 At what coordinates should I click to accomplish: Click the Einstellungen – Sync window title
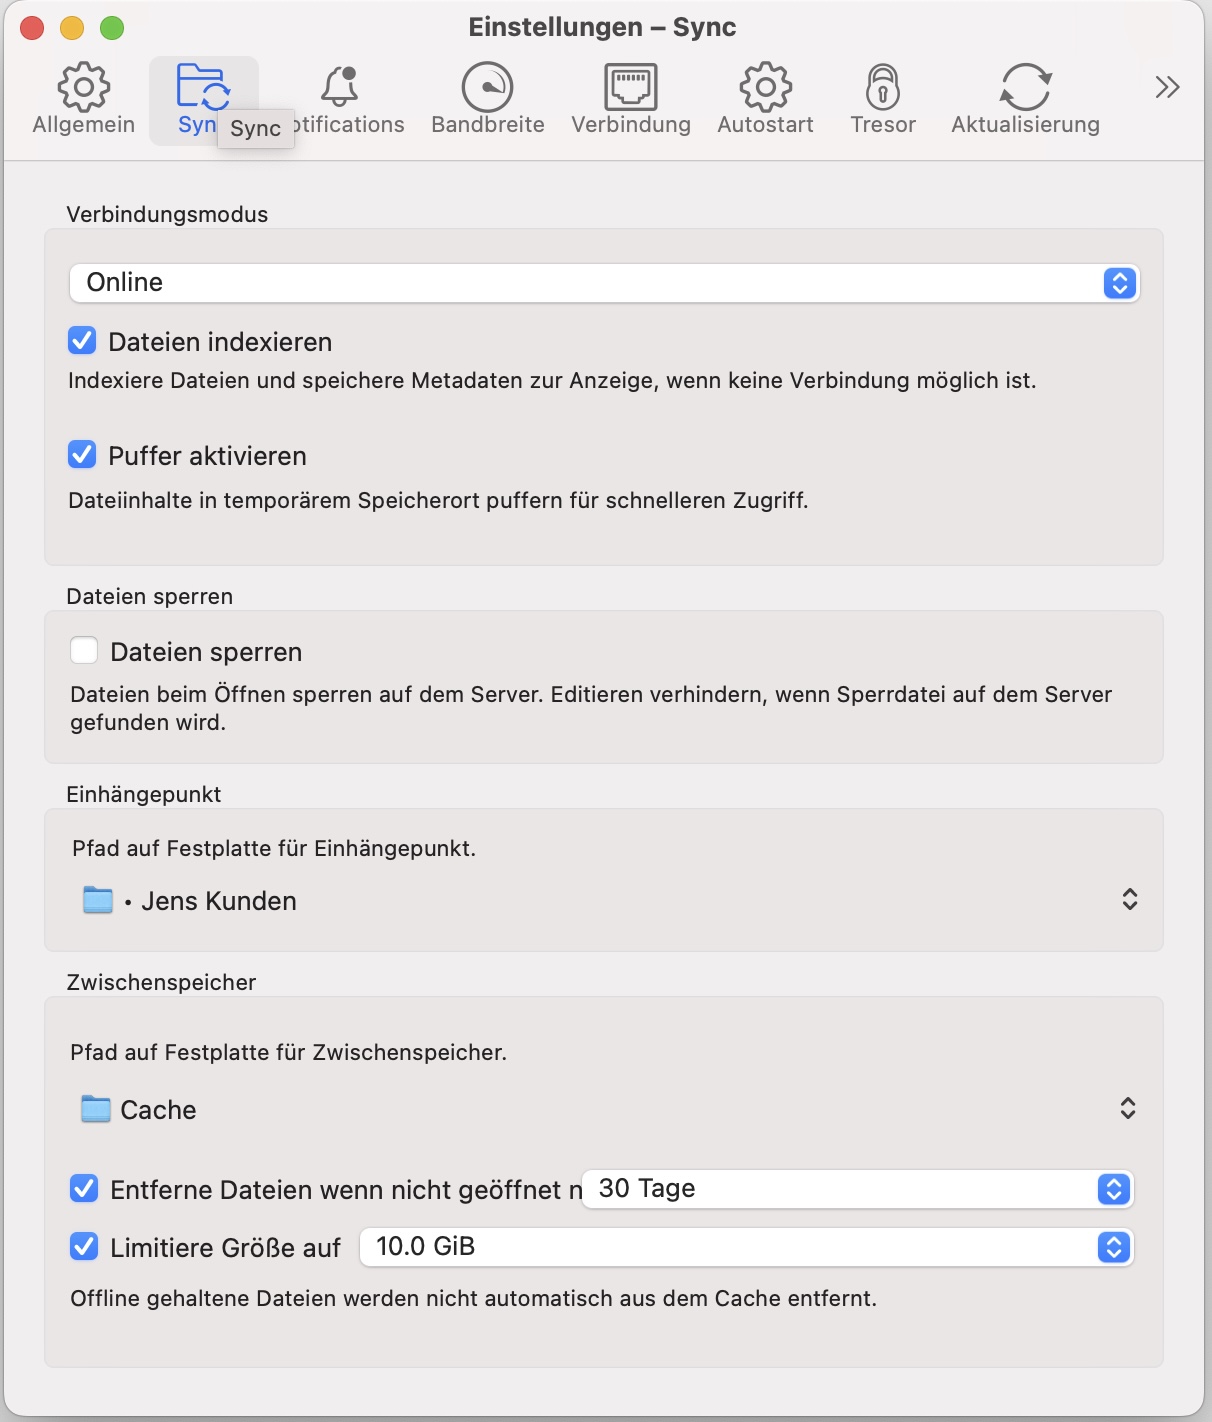click(x=602, y=28)
